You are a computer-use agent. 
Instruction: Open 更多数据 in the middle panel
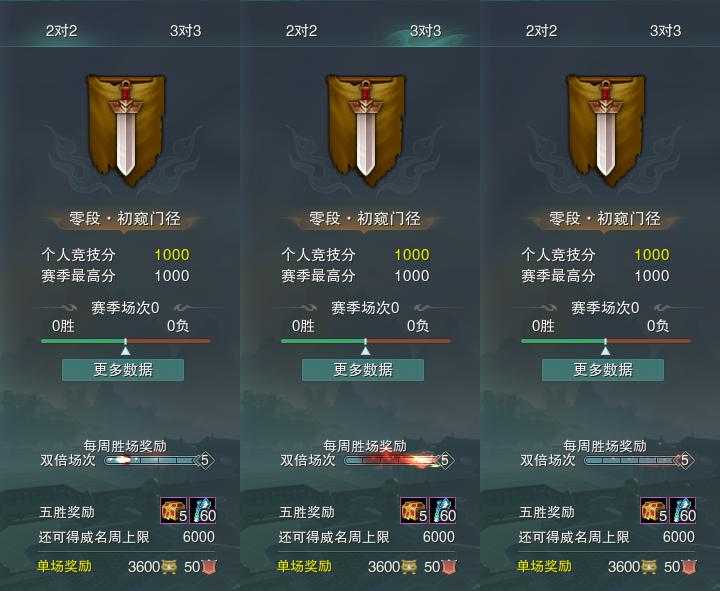point(363,370)
